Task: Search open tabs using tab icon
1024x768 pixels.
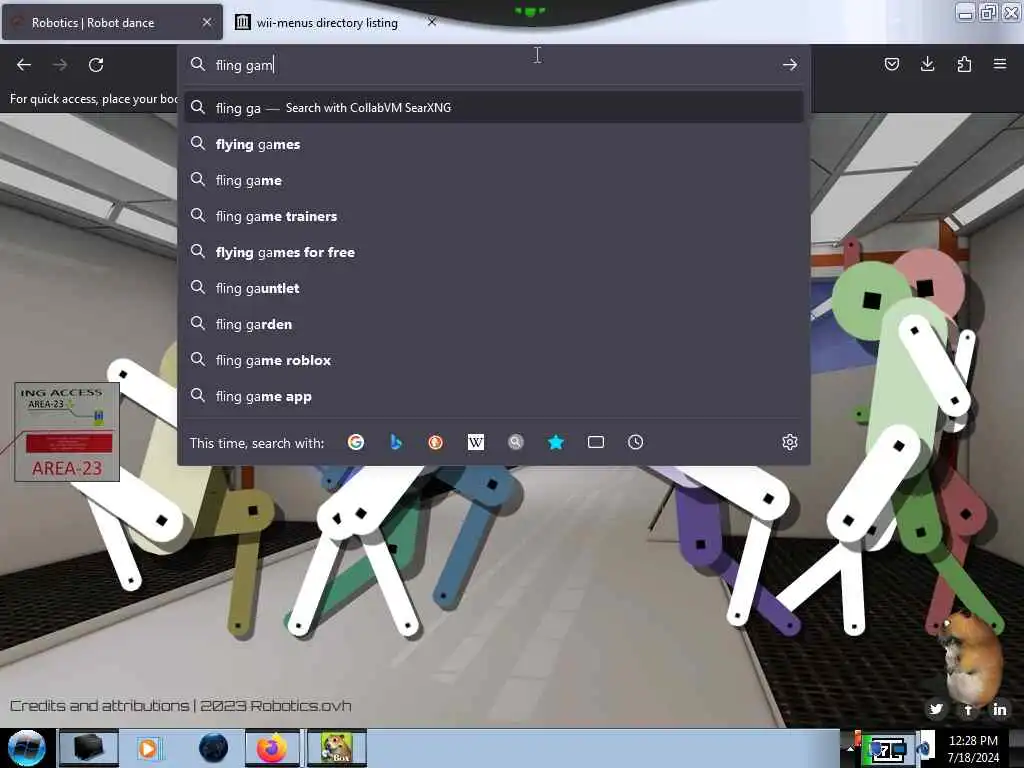Action: 596,442
